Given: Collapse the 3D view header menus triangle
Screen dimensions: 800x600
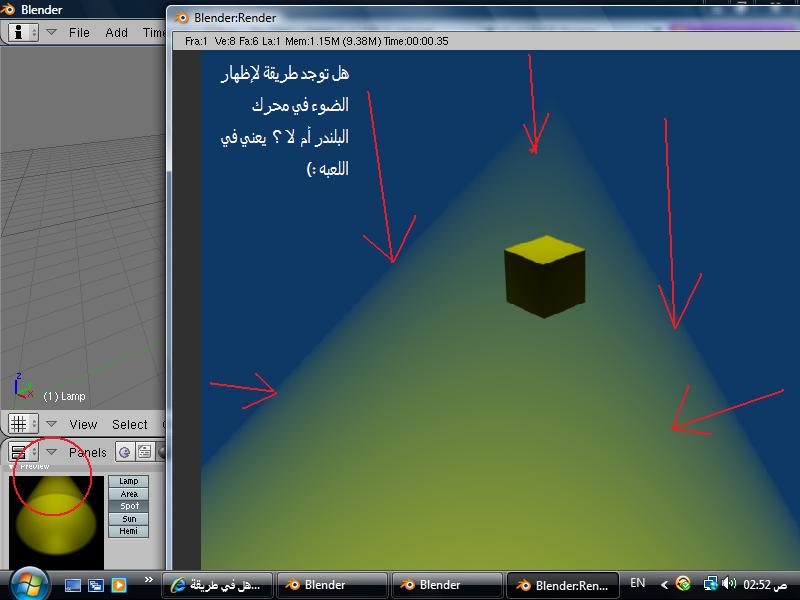Looking at the screenshot, I should (51, 423).
